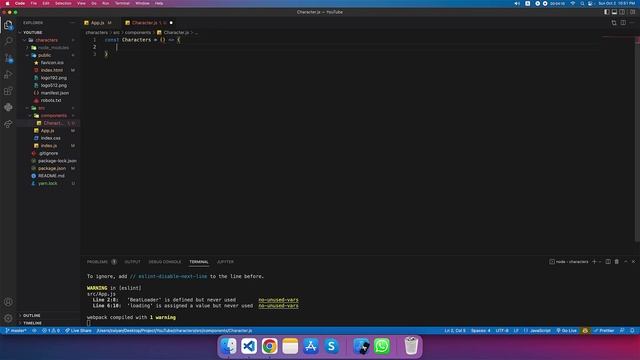Click the Spaces: 4 indentation setting
Image resolution: width=640 pixels, height=360 pixels.
point(480,331)
